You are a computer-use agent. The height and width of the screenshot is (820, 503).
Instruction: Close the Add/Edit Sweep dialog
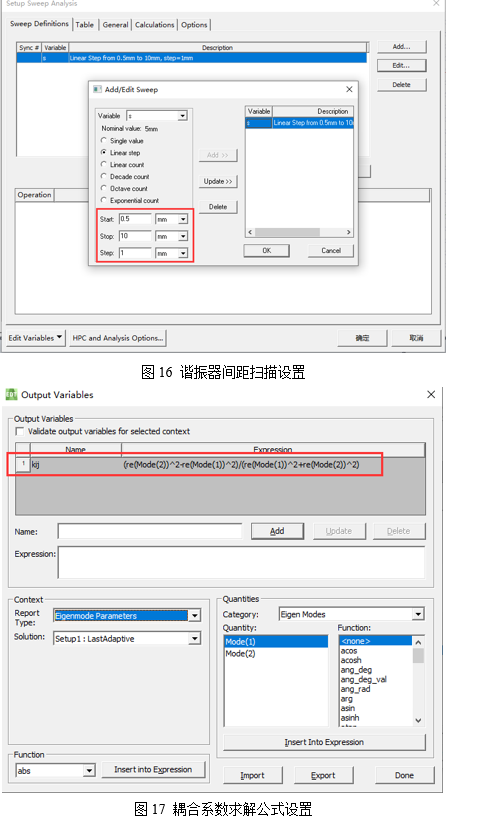click(349, 89)
